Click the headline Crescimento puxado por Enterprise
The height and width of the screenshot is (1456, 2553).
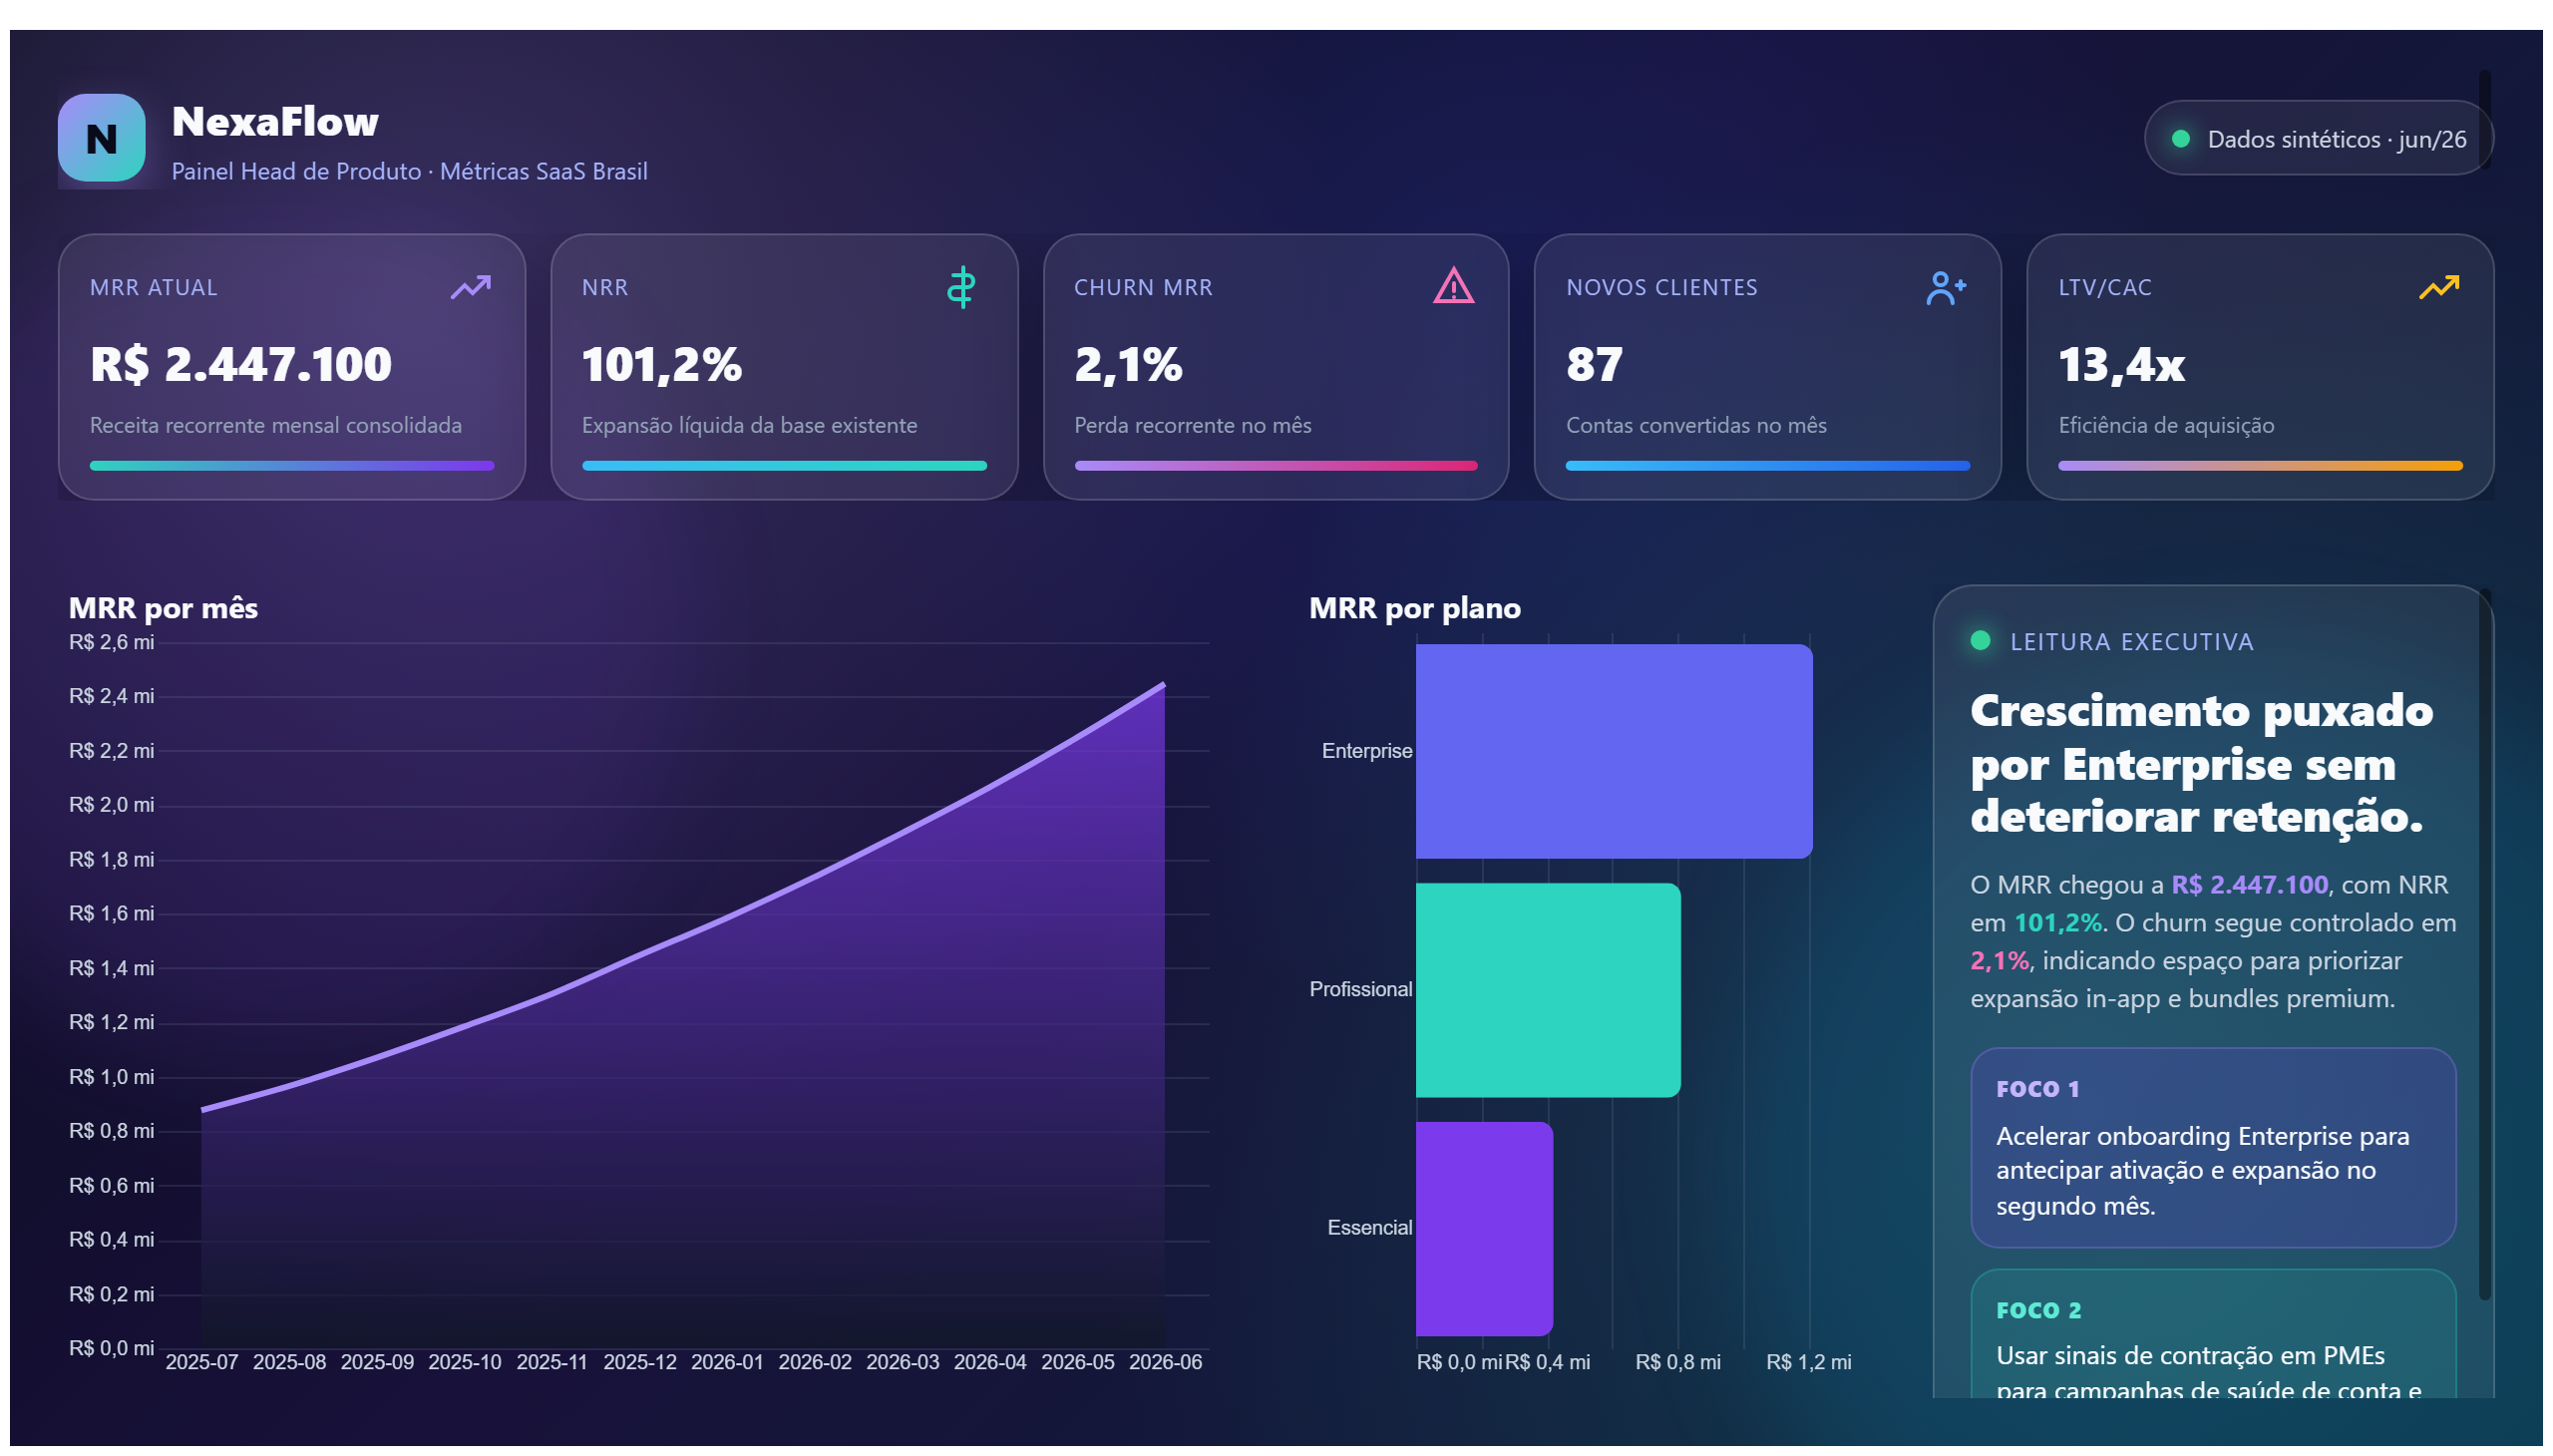click(2201, 764)
